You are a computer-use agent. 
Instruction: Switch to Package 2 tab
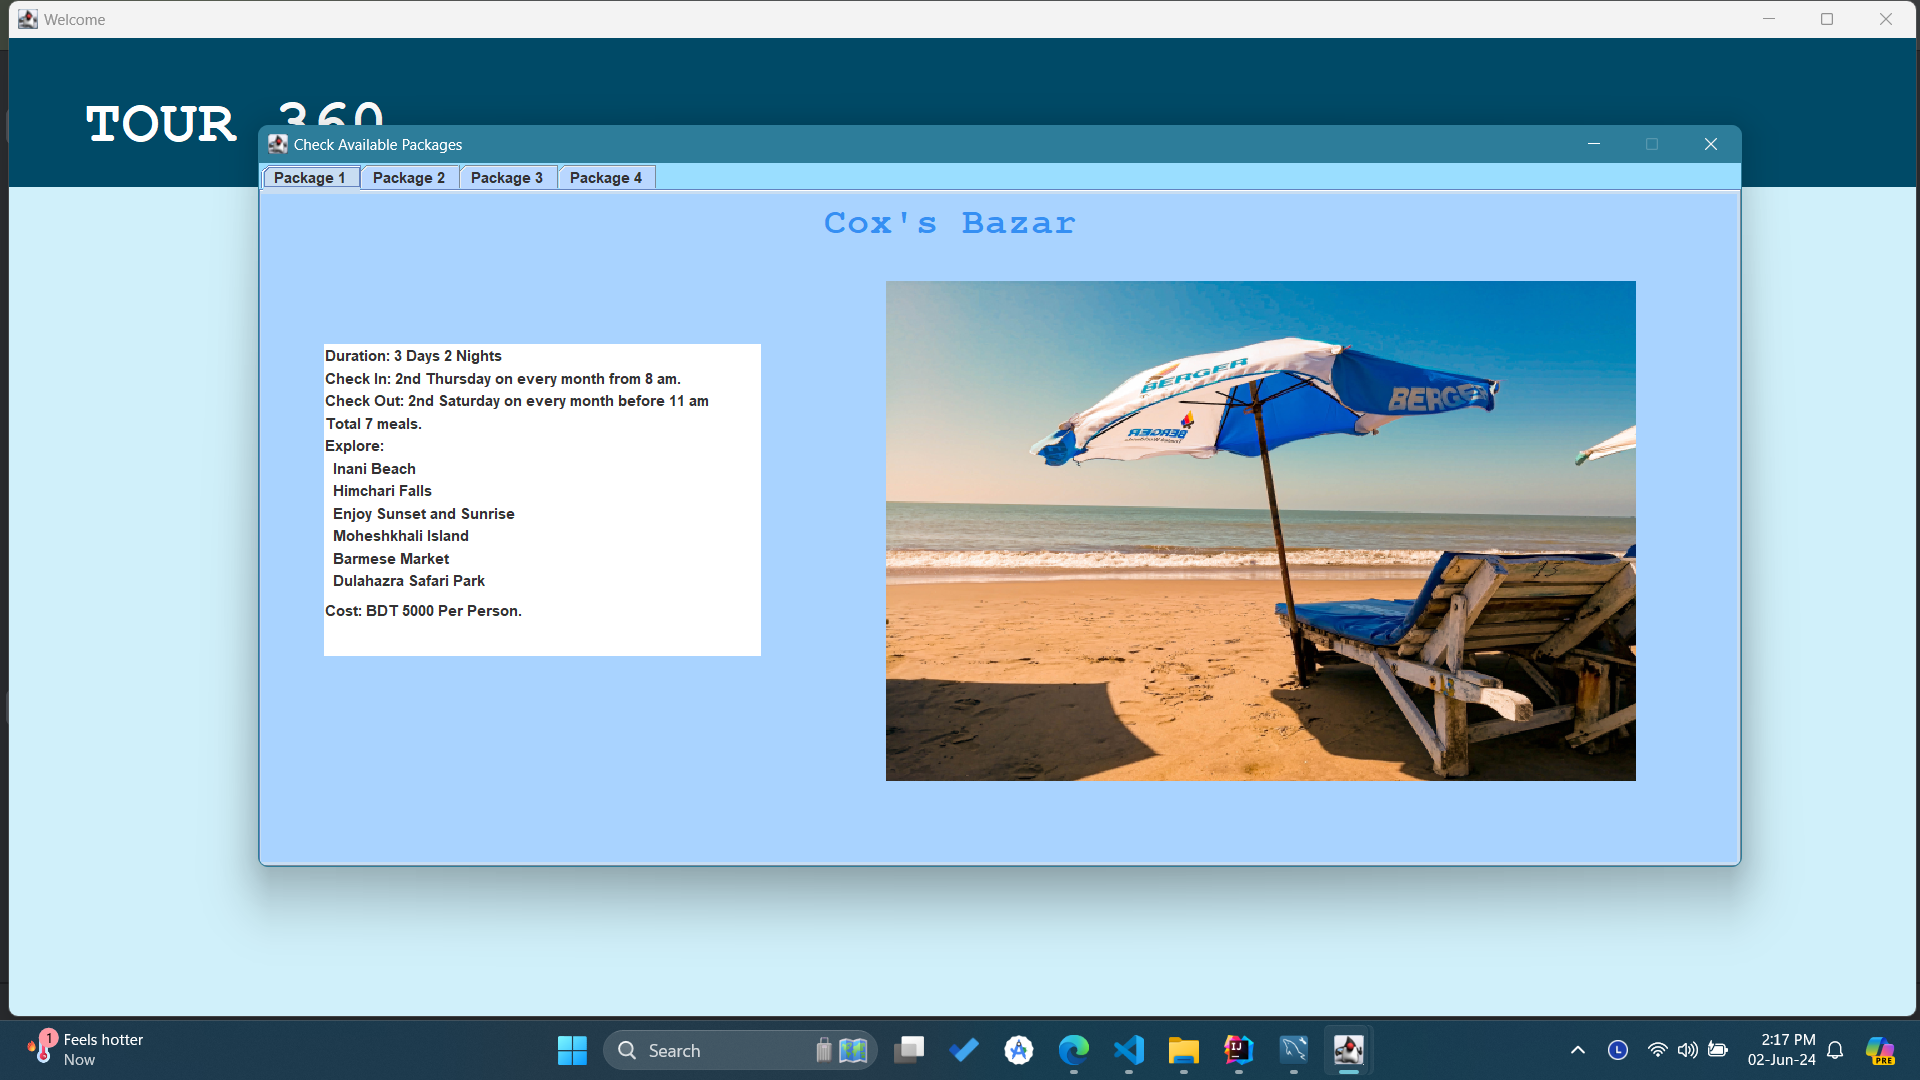pos(409,178)
